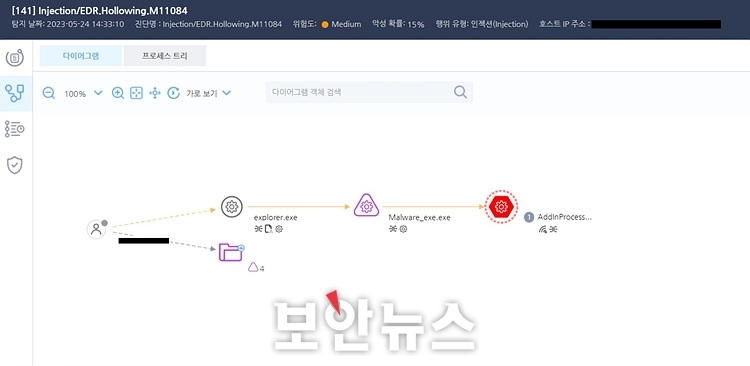Select the user account node
This screenshot has height=366, width=750.
(97, 229)
